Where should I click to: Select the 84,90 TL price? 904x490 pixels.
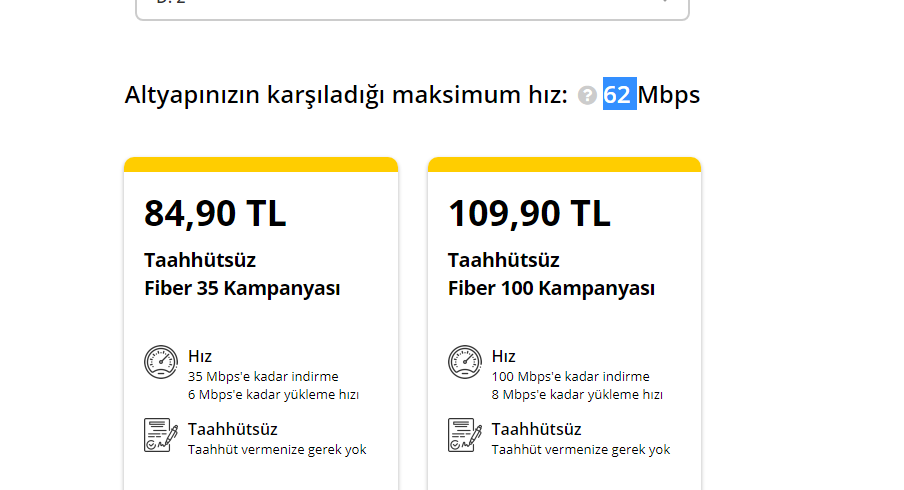(x=215, y=213)
